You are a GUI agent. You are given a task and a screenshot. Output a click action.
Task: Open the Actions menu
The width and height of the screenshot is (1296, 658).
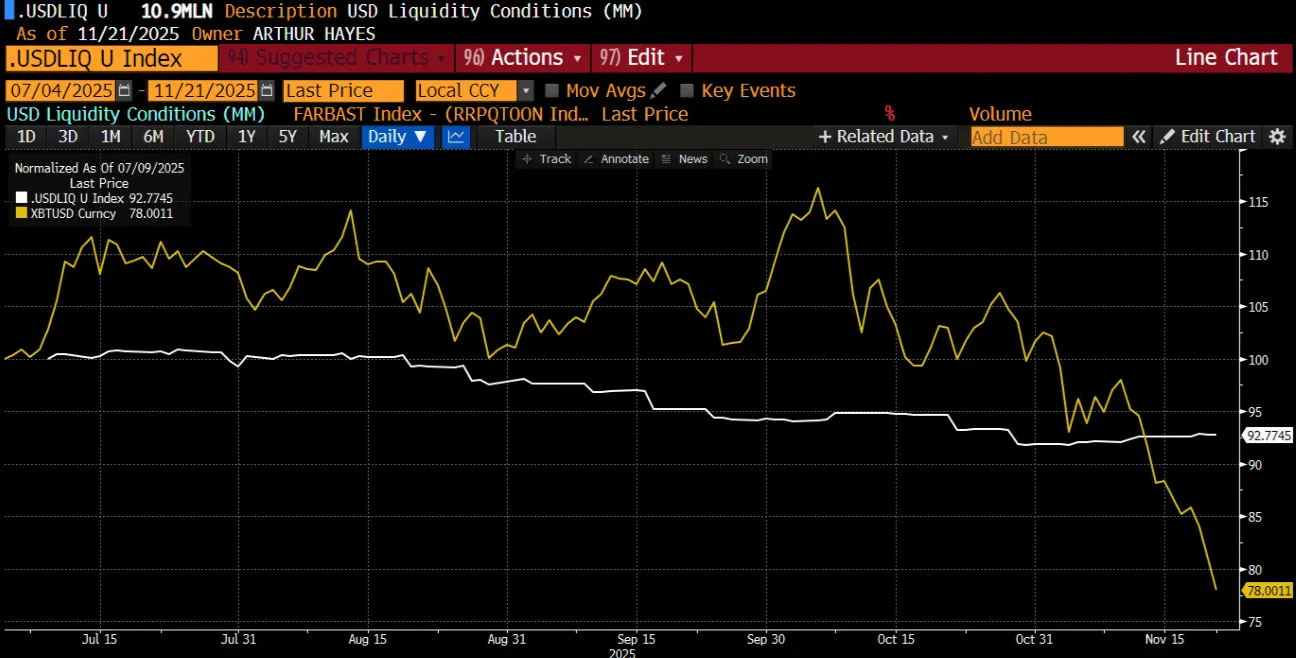pyautogui.click(x=523, y=58)
